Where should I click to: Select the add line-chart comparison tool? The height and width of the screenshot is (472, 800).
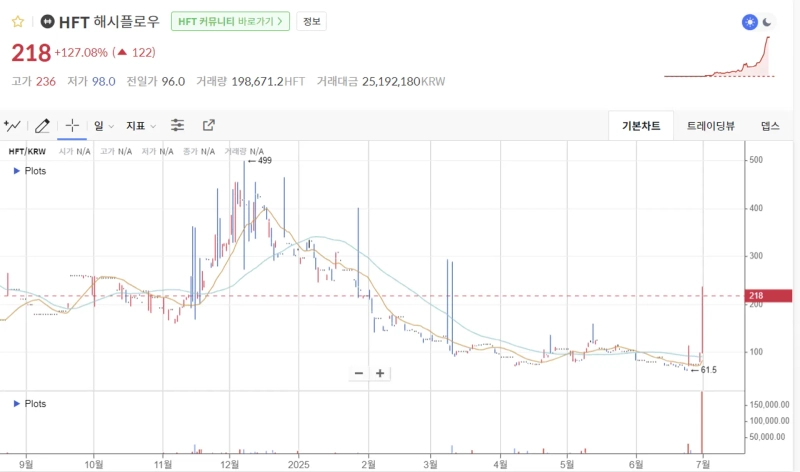click(12, 126)
